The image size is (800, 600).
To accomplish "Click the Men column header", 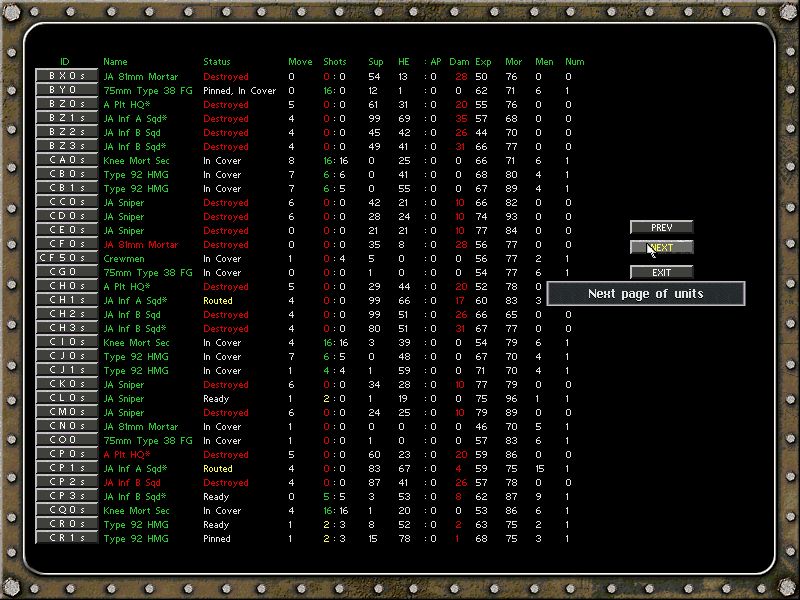I will click(x=544, y=62).
